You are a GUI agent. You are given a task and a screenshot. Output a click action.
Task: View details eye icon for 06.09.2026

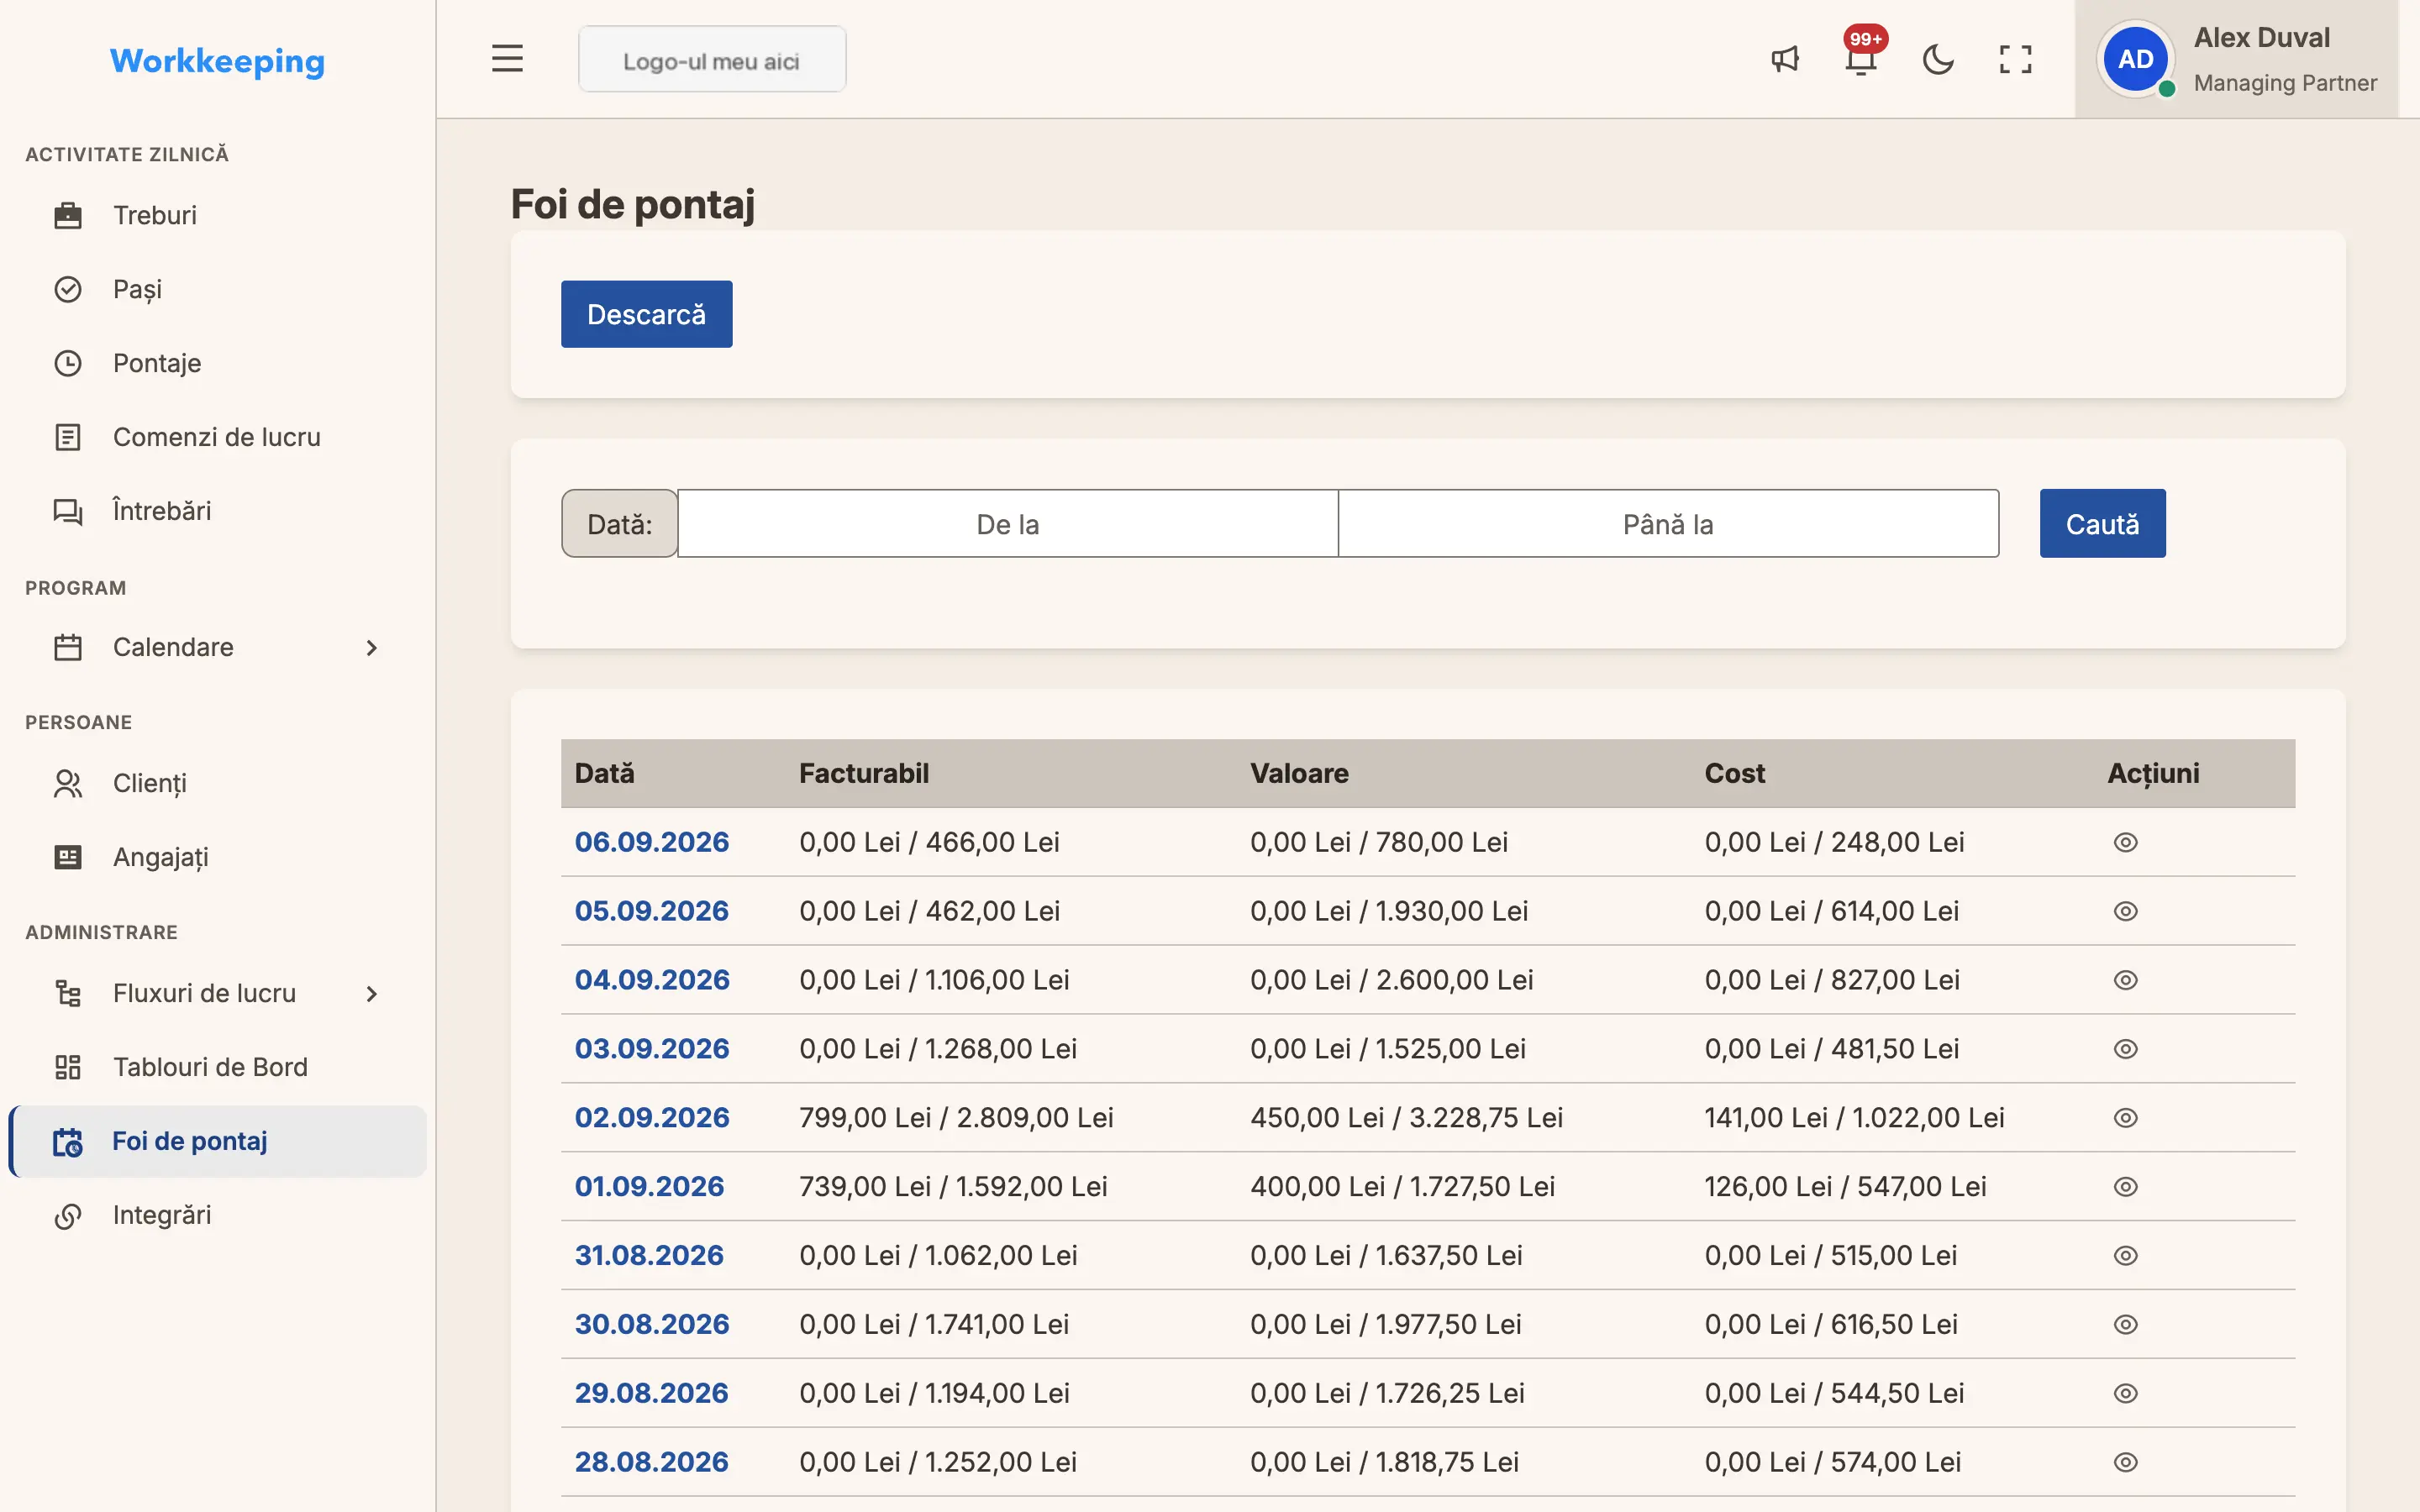(x=2125, y=842)
